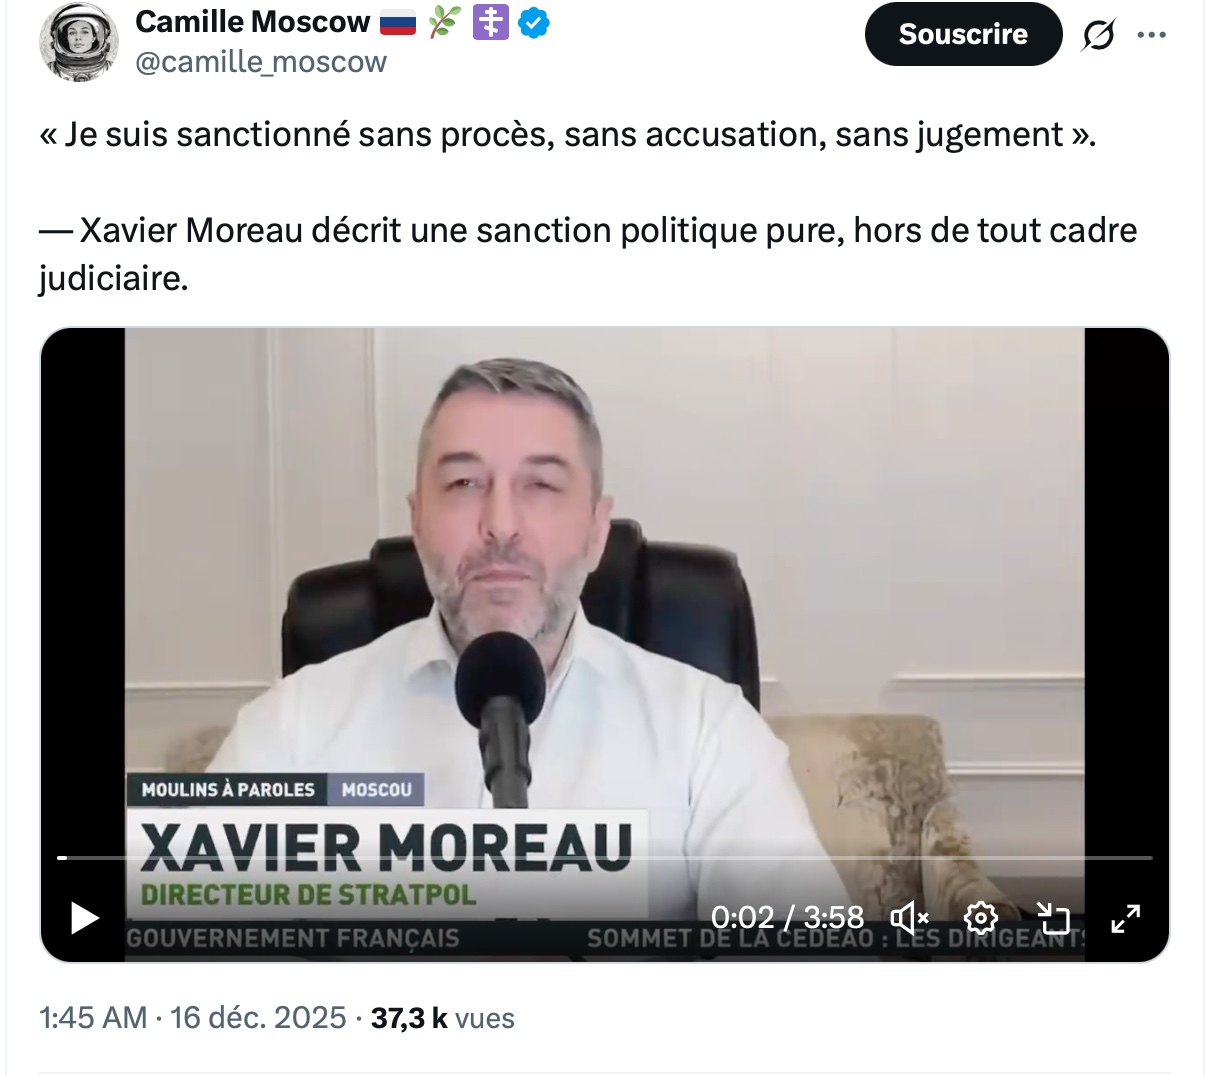
Task: Click the video time display 0:02 / 3:58
Action: pyautogui.click(x=787, y=917)
